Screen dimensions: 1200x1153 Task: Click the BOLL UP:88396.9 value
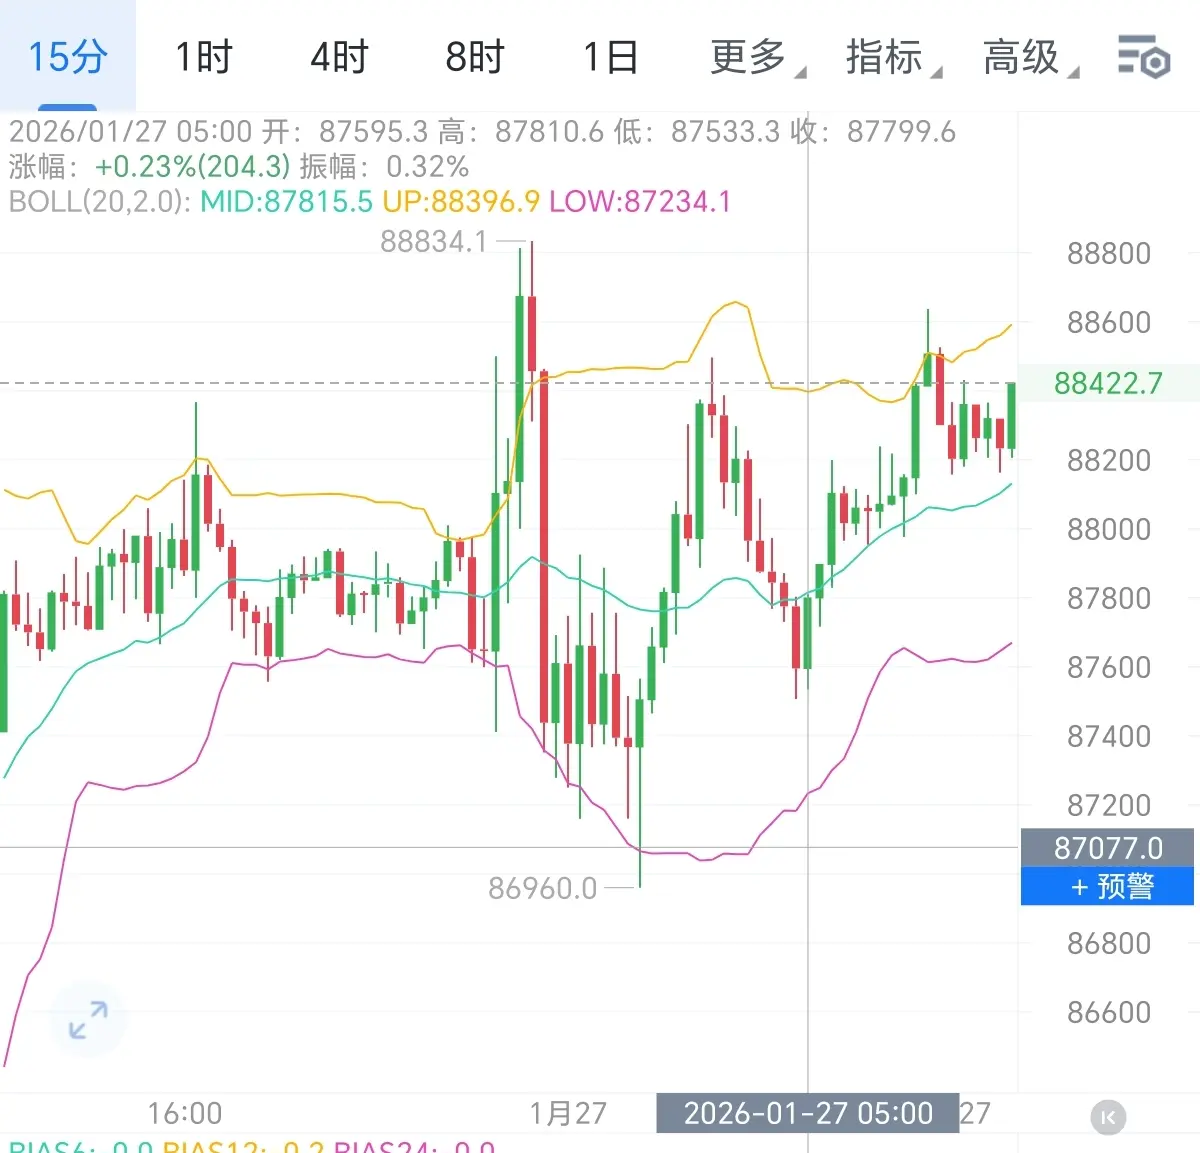(x=461, y=202)
